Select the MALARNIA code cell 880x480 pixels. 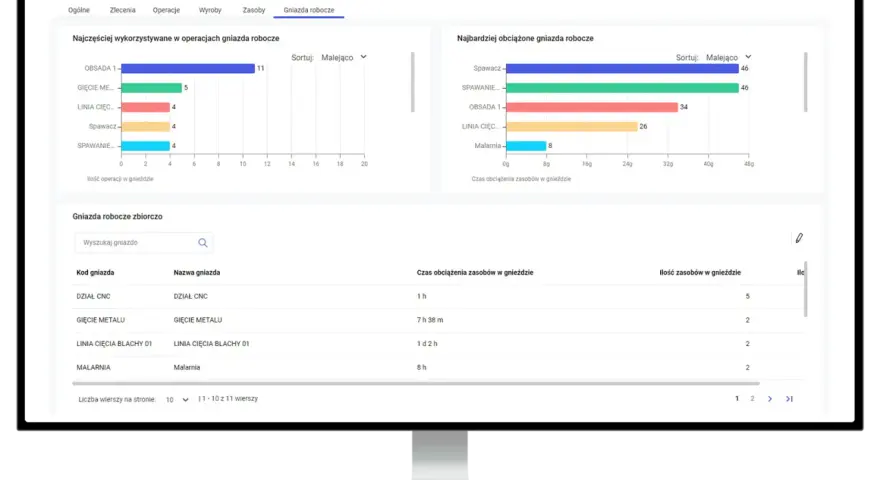tap(93, 367)
